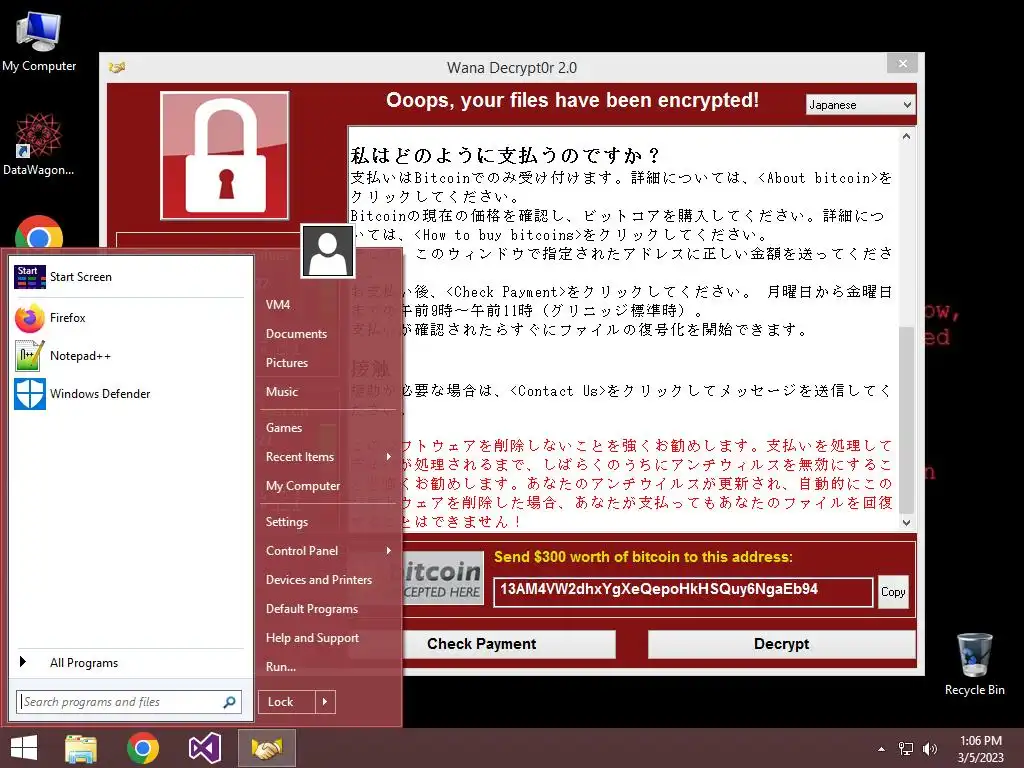The image size is (1024, 768).
Task: Open the DataWagon desktop shortcut
Action: (38, 144)
